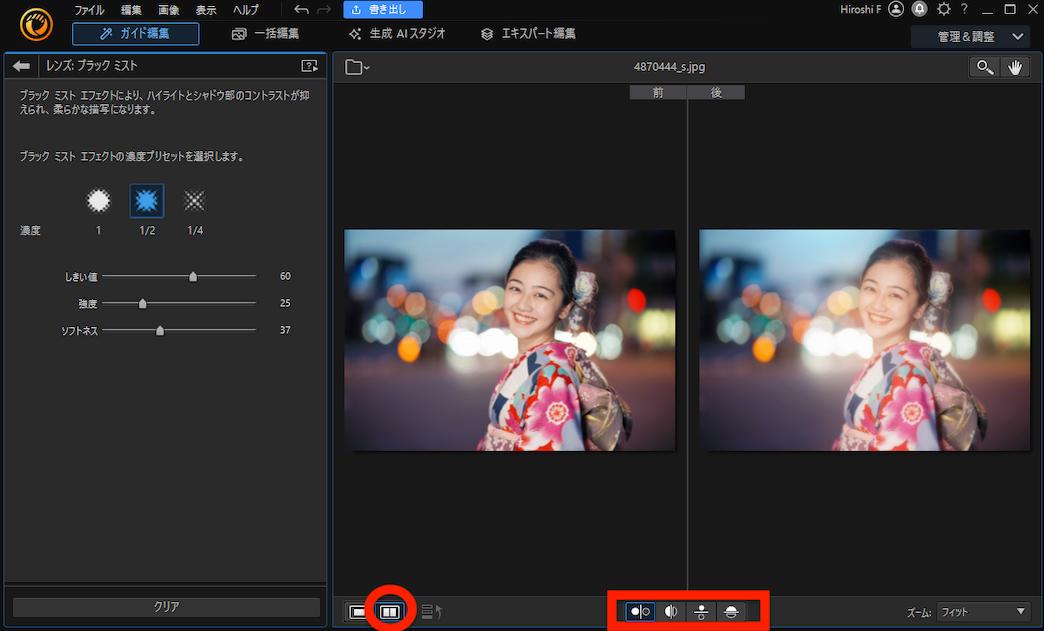Click the after photo preview
The width and height of the screenshot is (1044, 631).
pos(864,340)
